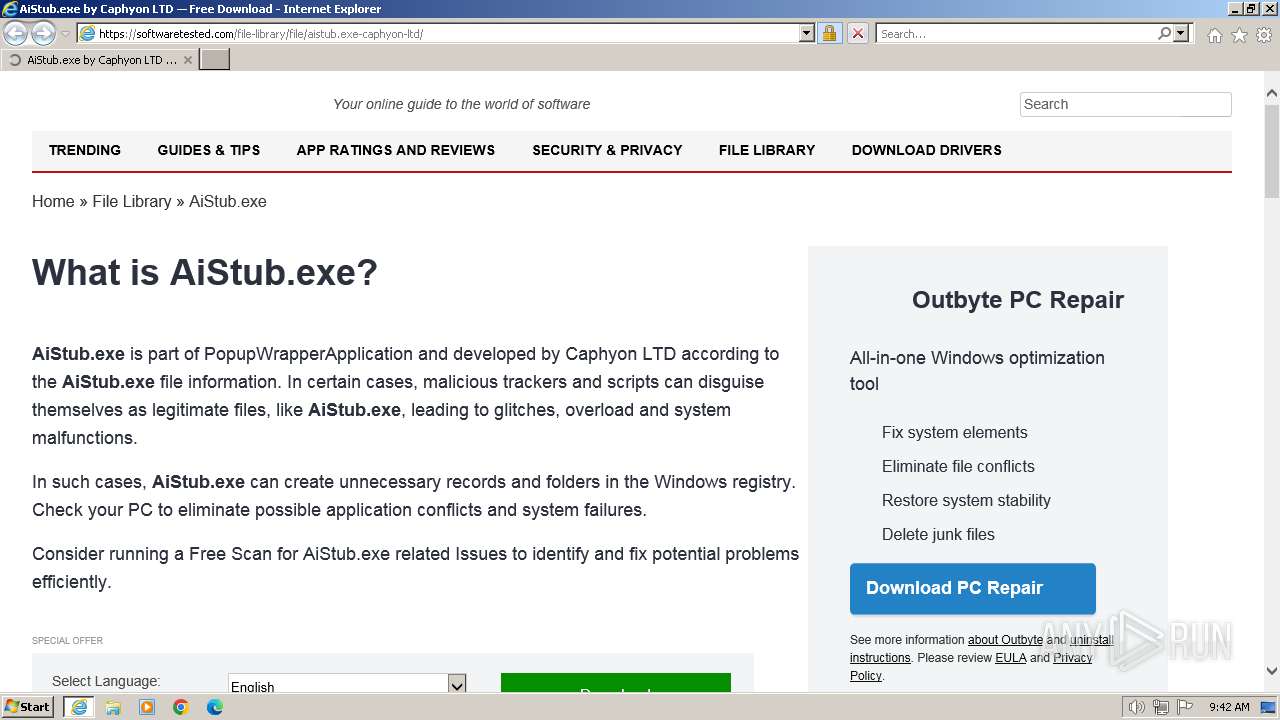This screenshot has height=720, width=1280.
Task: Open the Windows Start menu
Action: [28, 707]
